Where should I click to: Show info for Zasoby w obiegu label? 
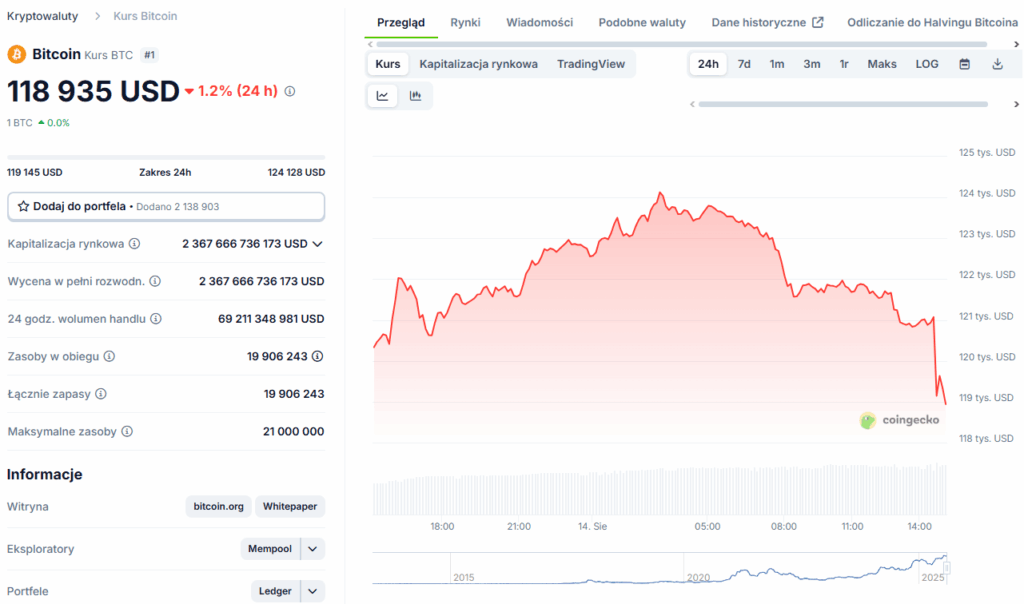pyautogui.click(x=109, y=357)
